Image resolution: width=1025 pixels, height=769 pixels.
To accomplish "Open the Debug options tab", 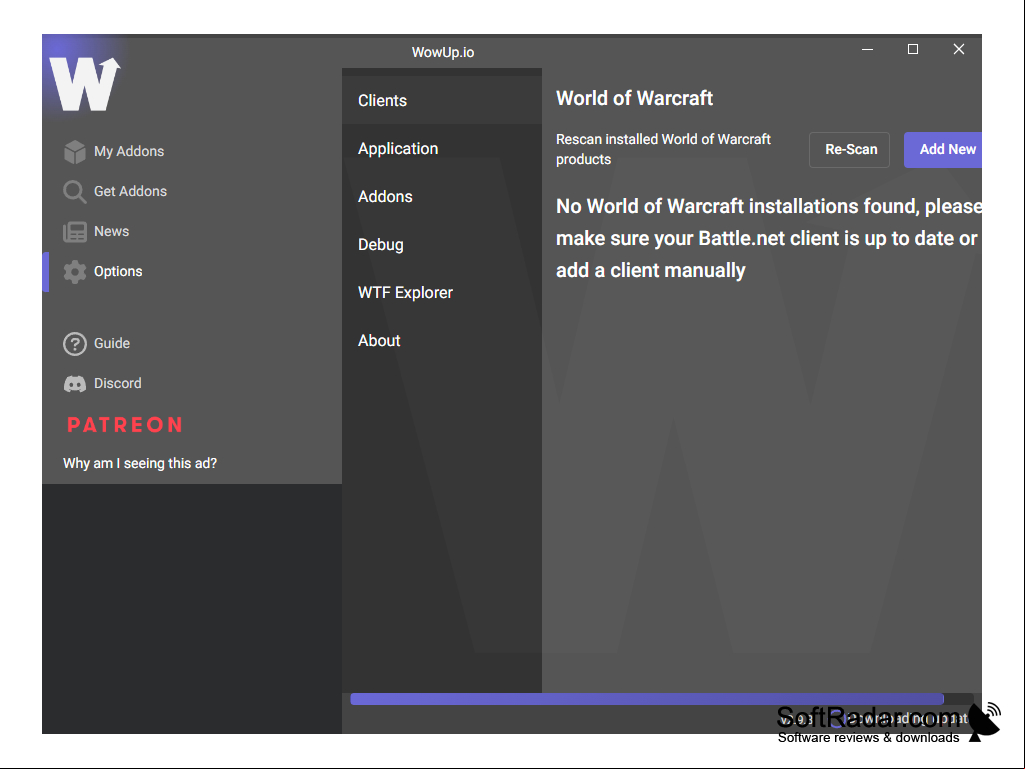I will pyautogui.click(x=442, y=245).
